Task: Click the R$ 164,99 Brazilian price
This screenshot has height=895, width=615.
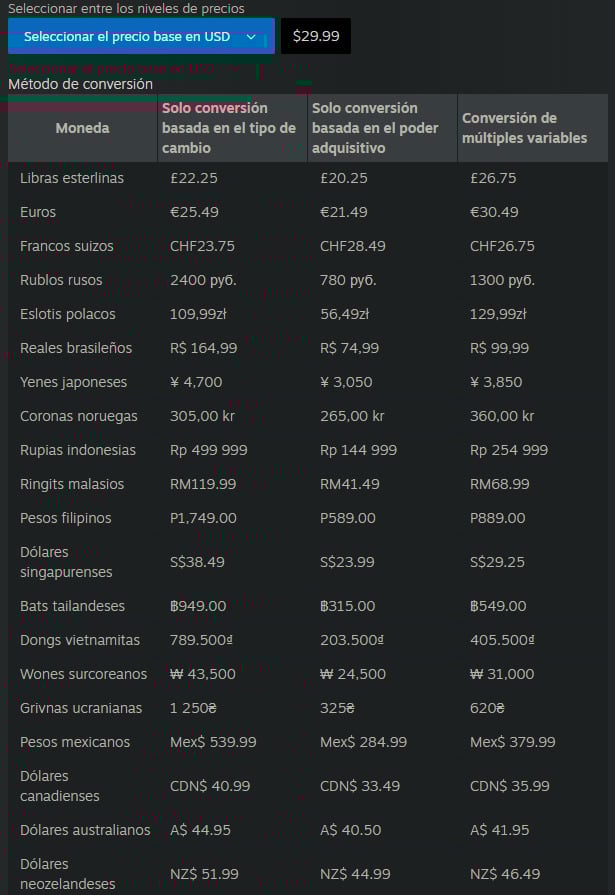Action: 204,348
